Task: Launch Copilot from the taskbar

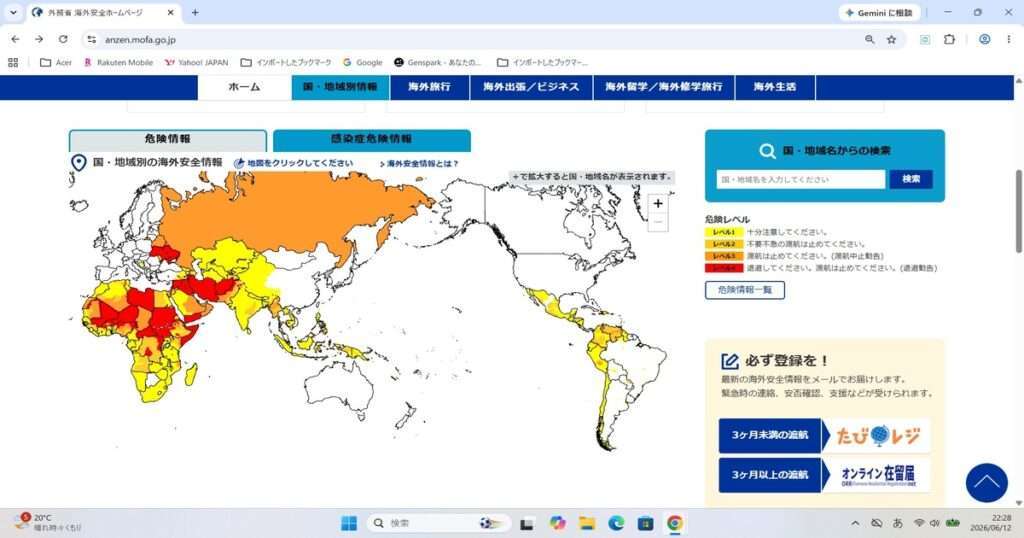Action: 557,523
